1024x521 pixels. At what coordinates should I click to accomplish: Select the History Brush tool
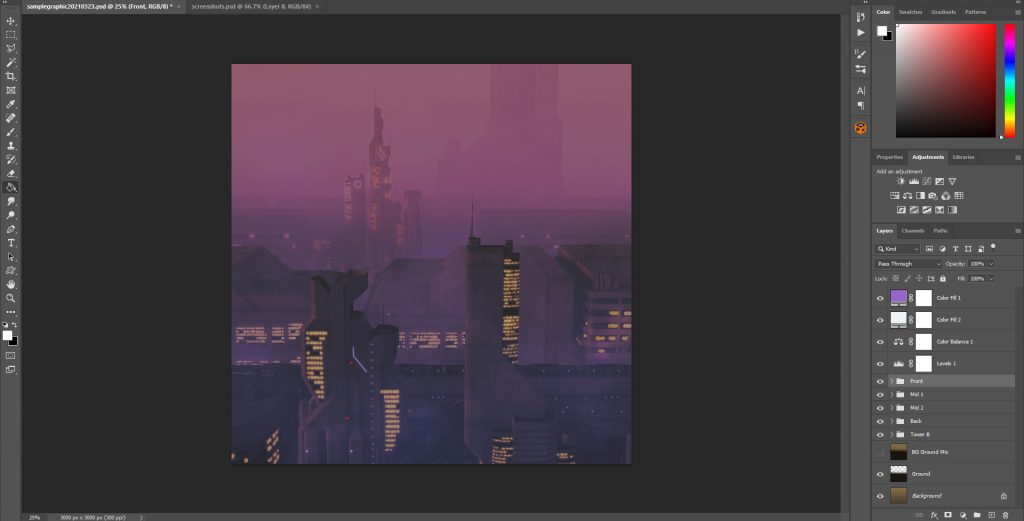coord(10,160)
